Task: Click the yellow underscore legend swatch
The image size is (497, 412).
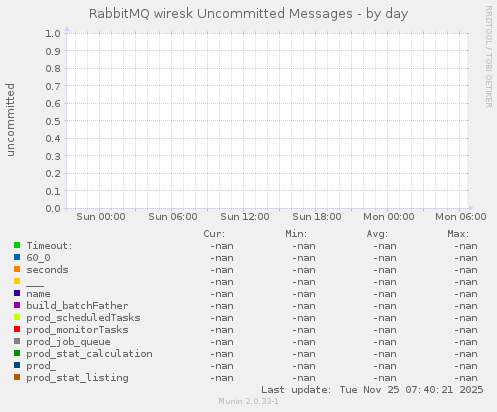Action: coord(17,281)
